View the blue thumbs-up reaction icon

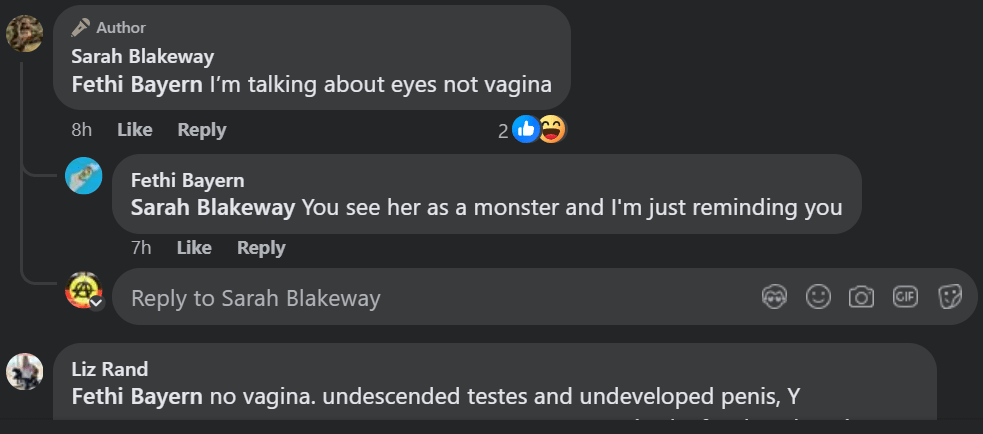click(x=526, y=129)
